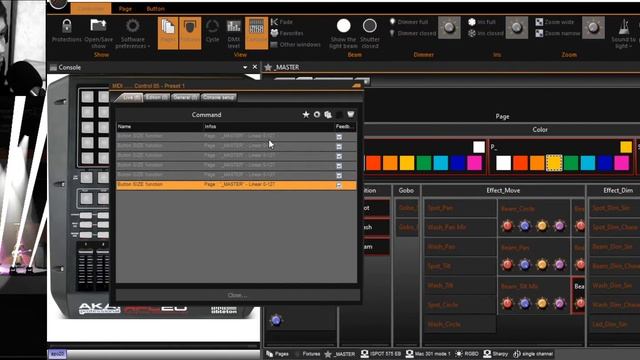
Task: Set Iris closed in ribbon
Action: tap(485, 33)
